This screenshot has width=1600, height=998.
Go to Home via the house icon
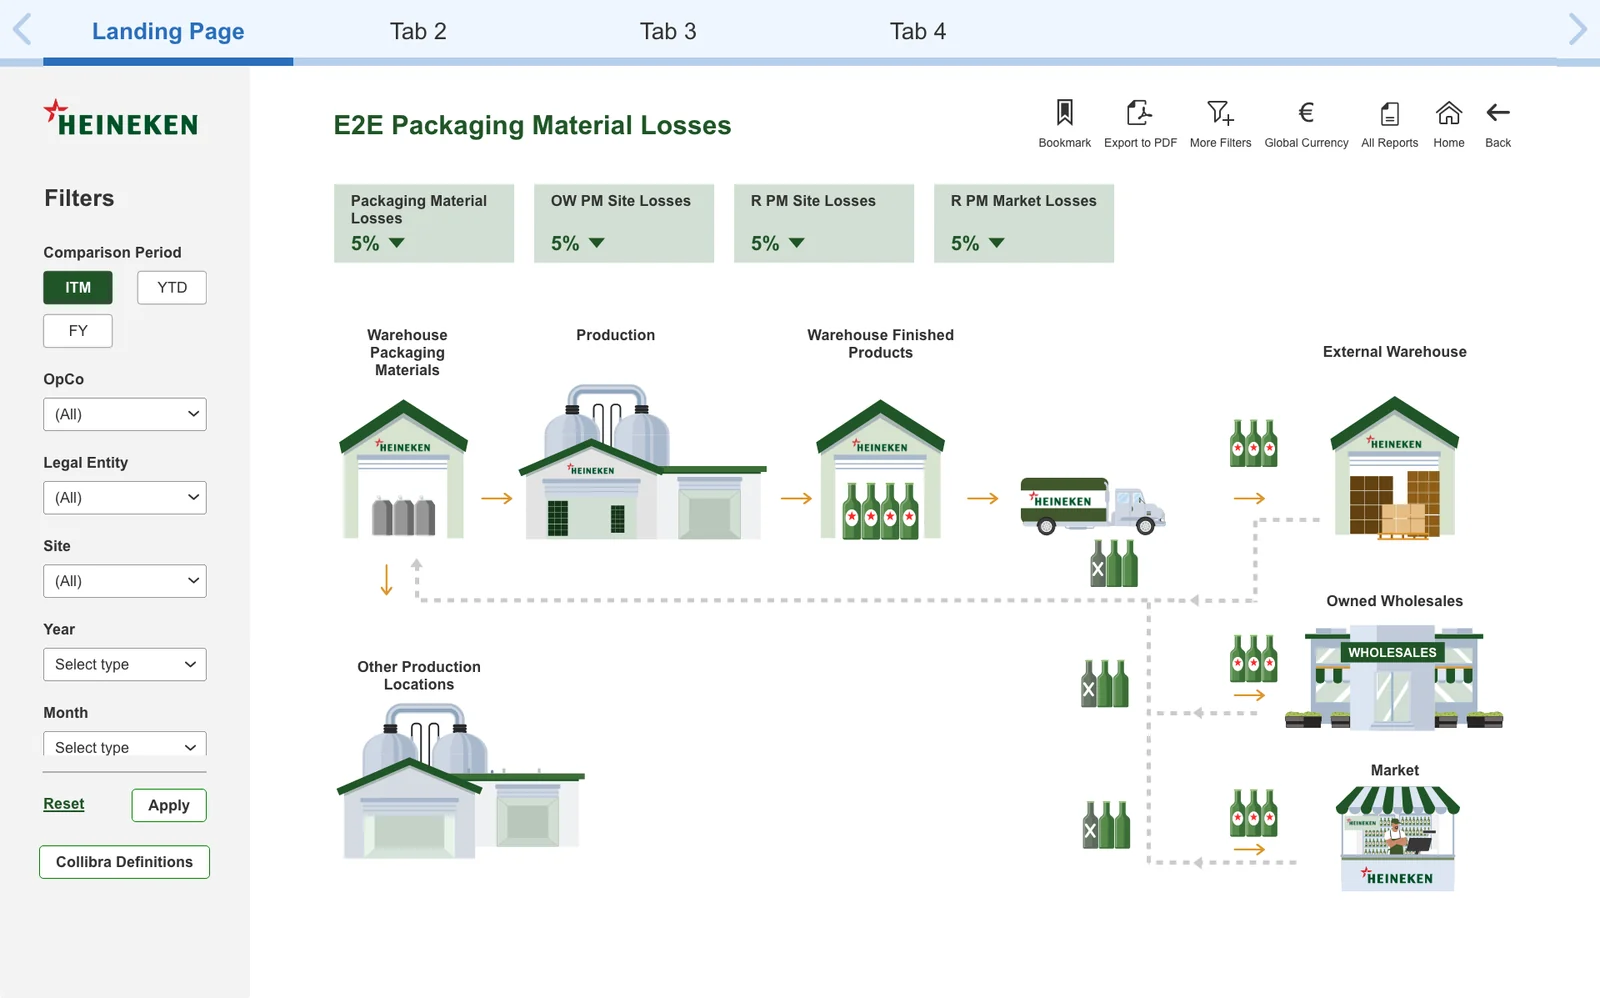pyautogui.click(x=1448, y=113)
